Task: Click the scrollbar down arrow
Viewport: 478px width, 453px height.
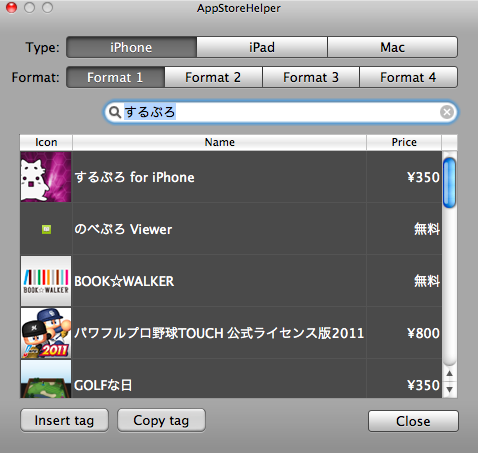Action: [449, 389]
